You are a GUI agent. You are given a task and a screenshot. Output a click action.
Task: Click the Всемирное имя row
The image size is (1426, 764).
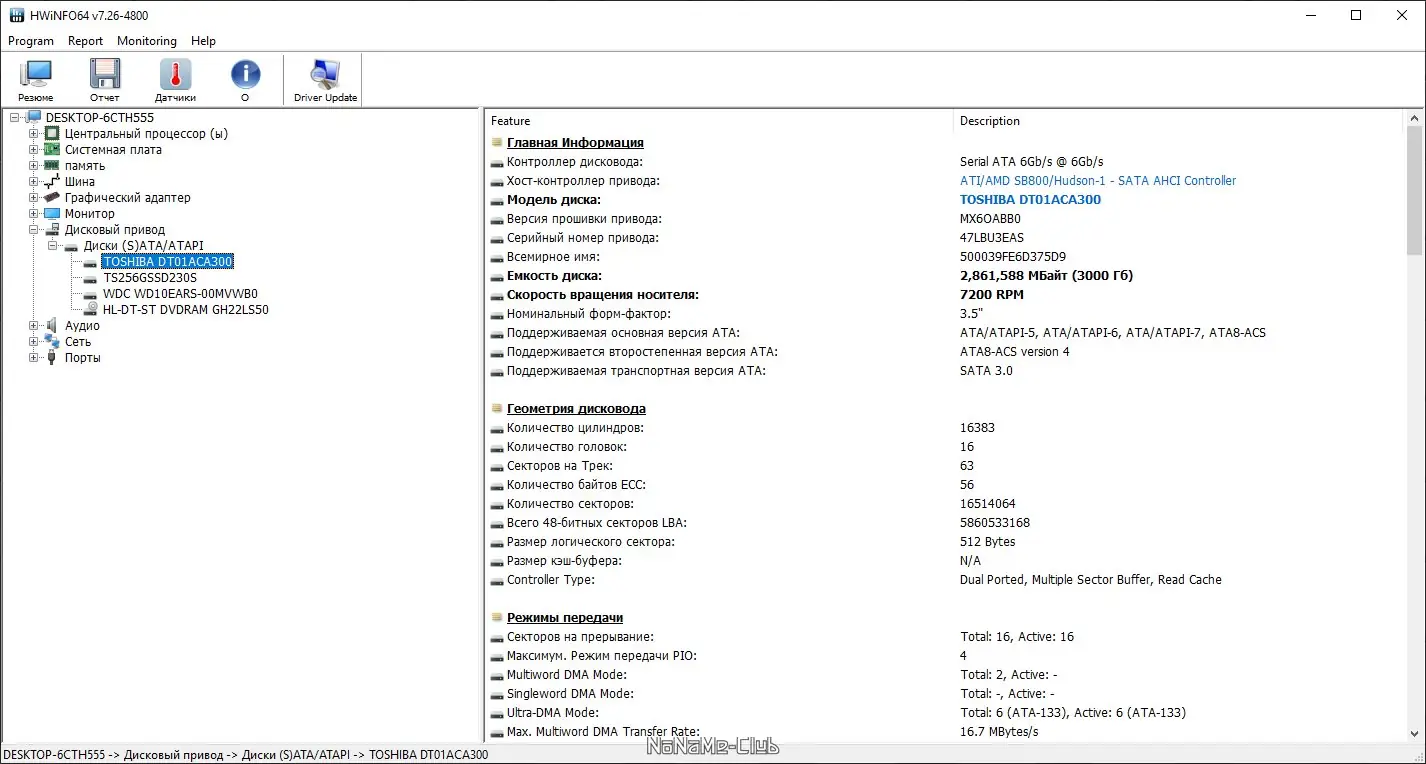coord(946,257)
